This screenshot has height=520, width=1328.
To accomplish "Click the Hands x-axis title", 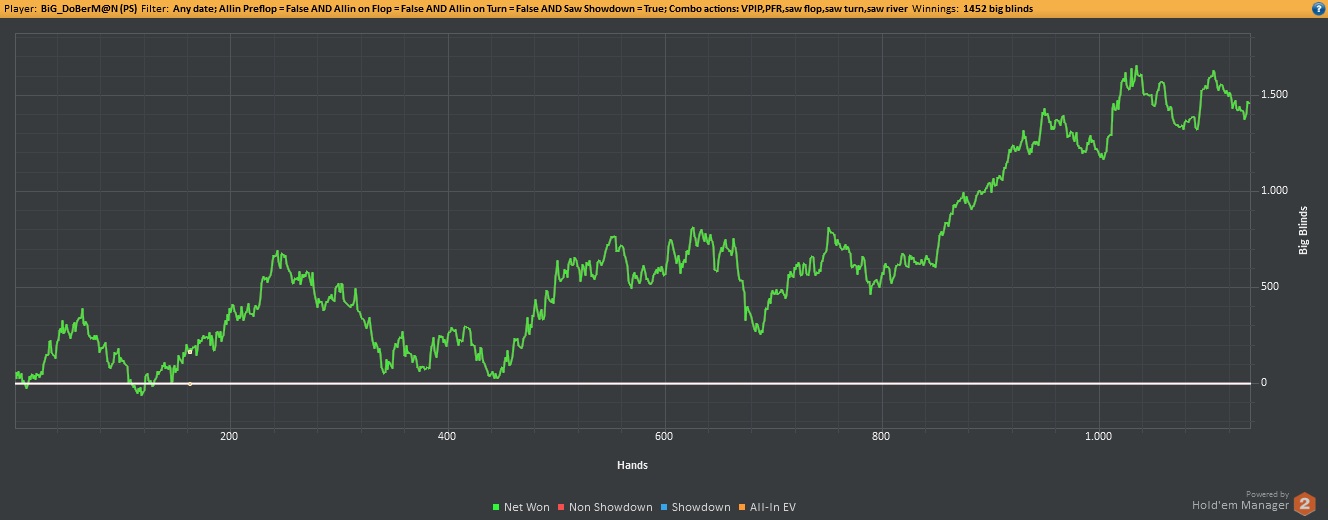I will pos(632,465).
